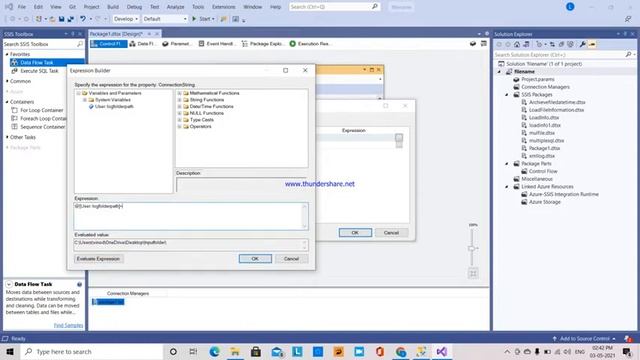
Task: Click the magnifier icon in the SSIS Toolbox search
Action: point(80,44)
